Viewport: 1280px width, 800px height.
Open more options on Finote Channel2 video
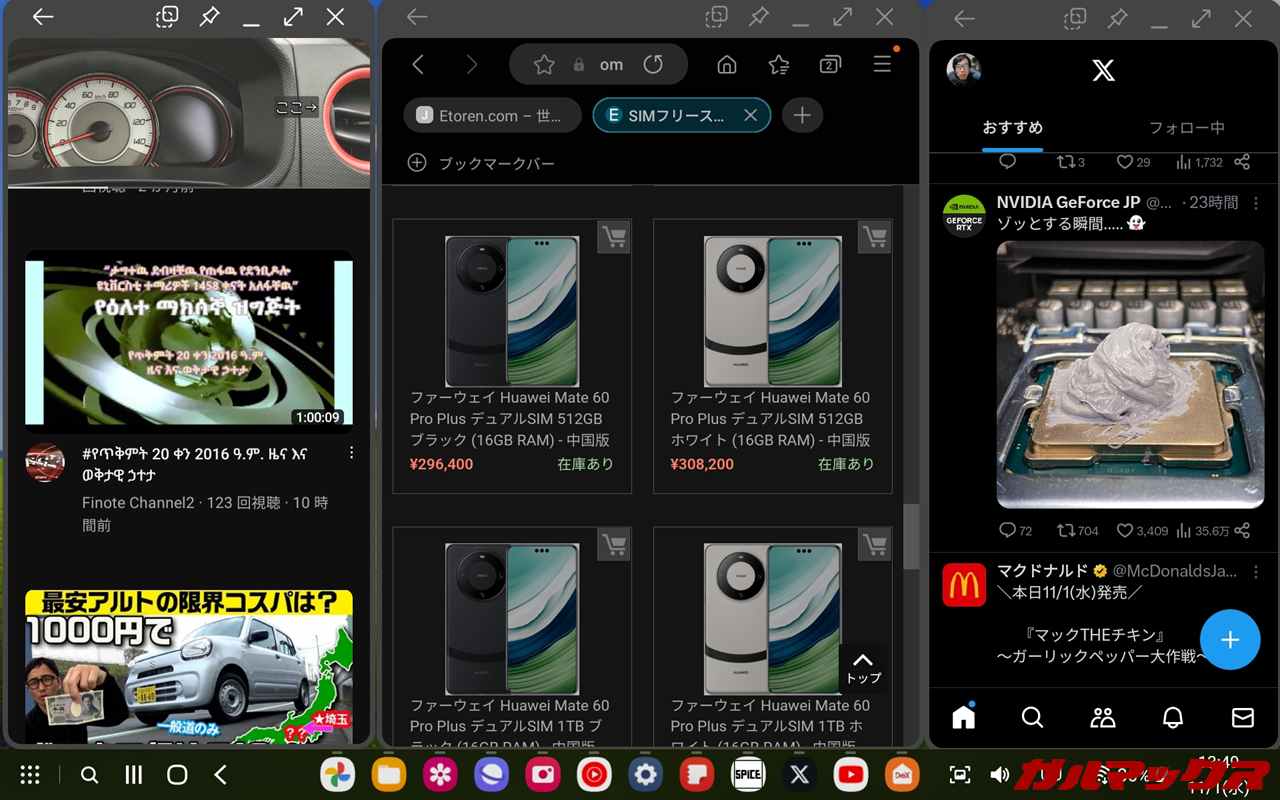(x=351, y=454)
